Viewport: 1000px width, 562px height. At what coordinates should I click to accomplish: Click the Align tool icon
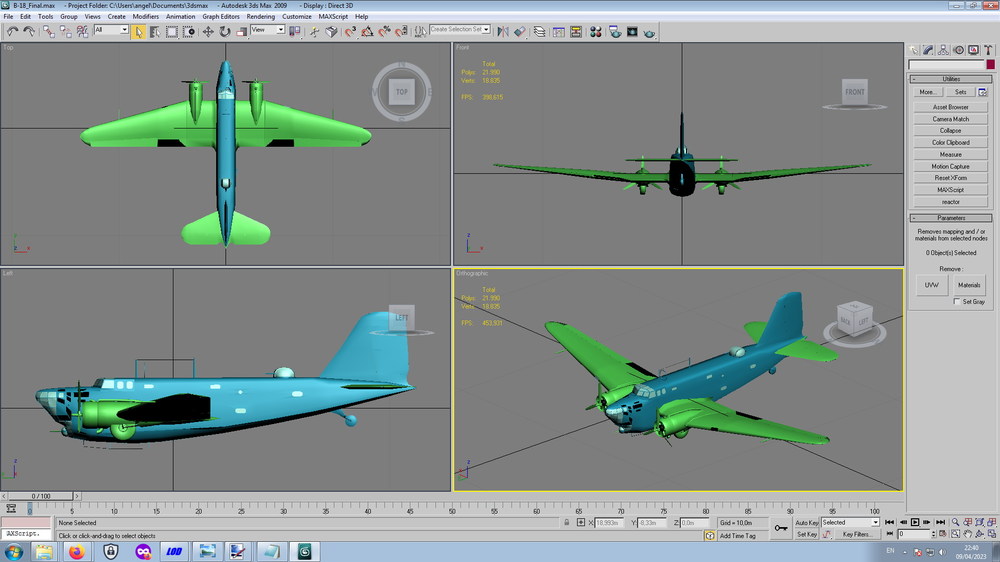click(520, 31)
